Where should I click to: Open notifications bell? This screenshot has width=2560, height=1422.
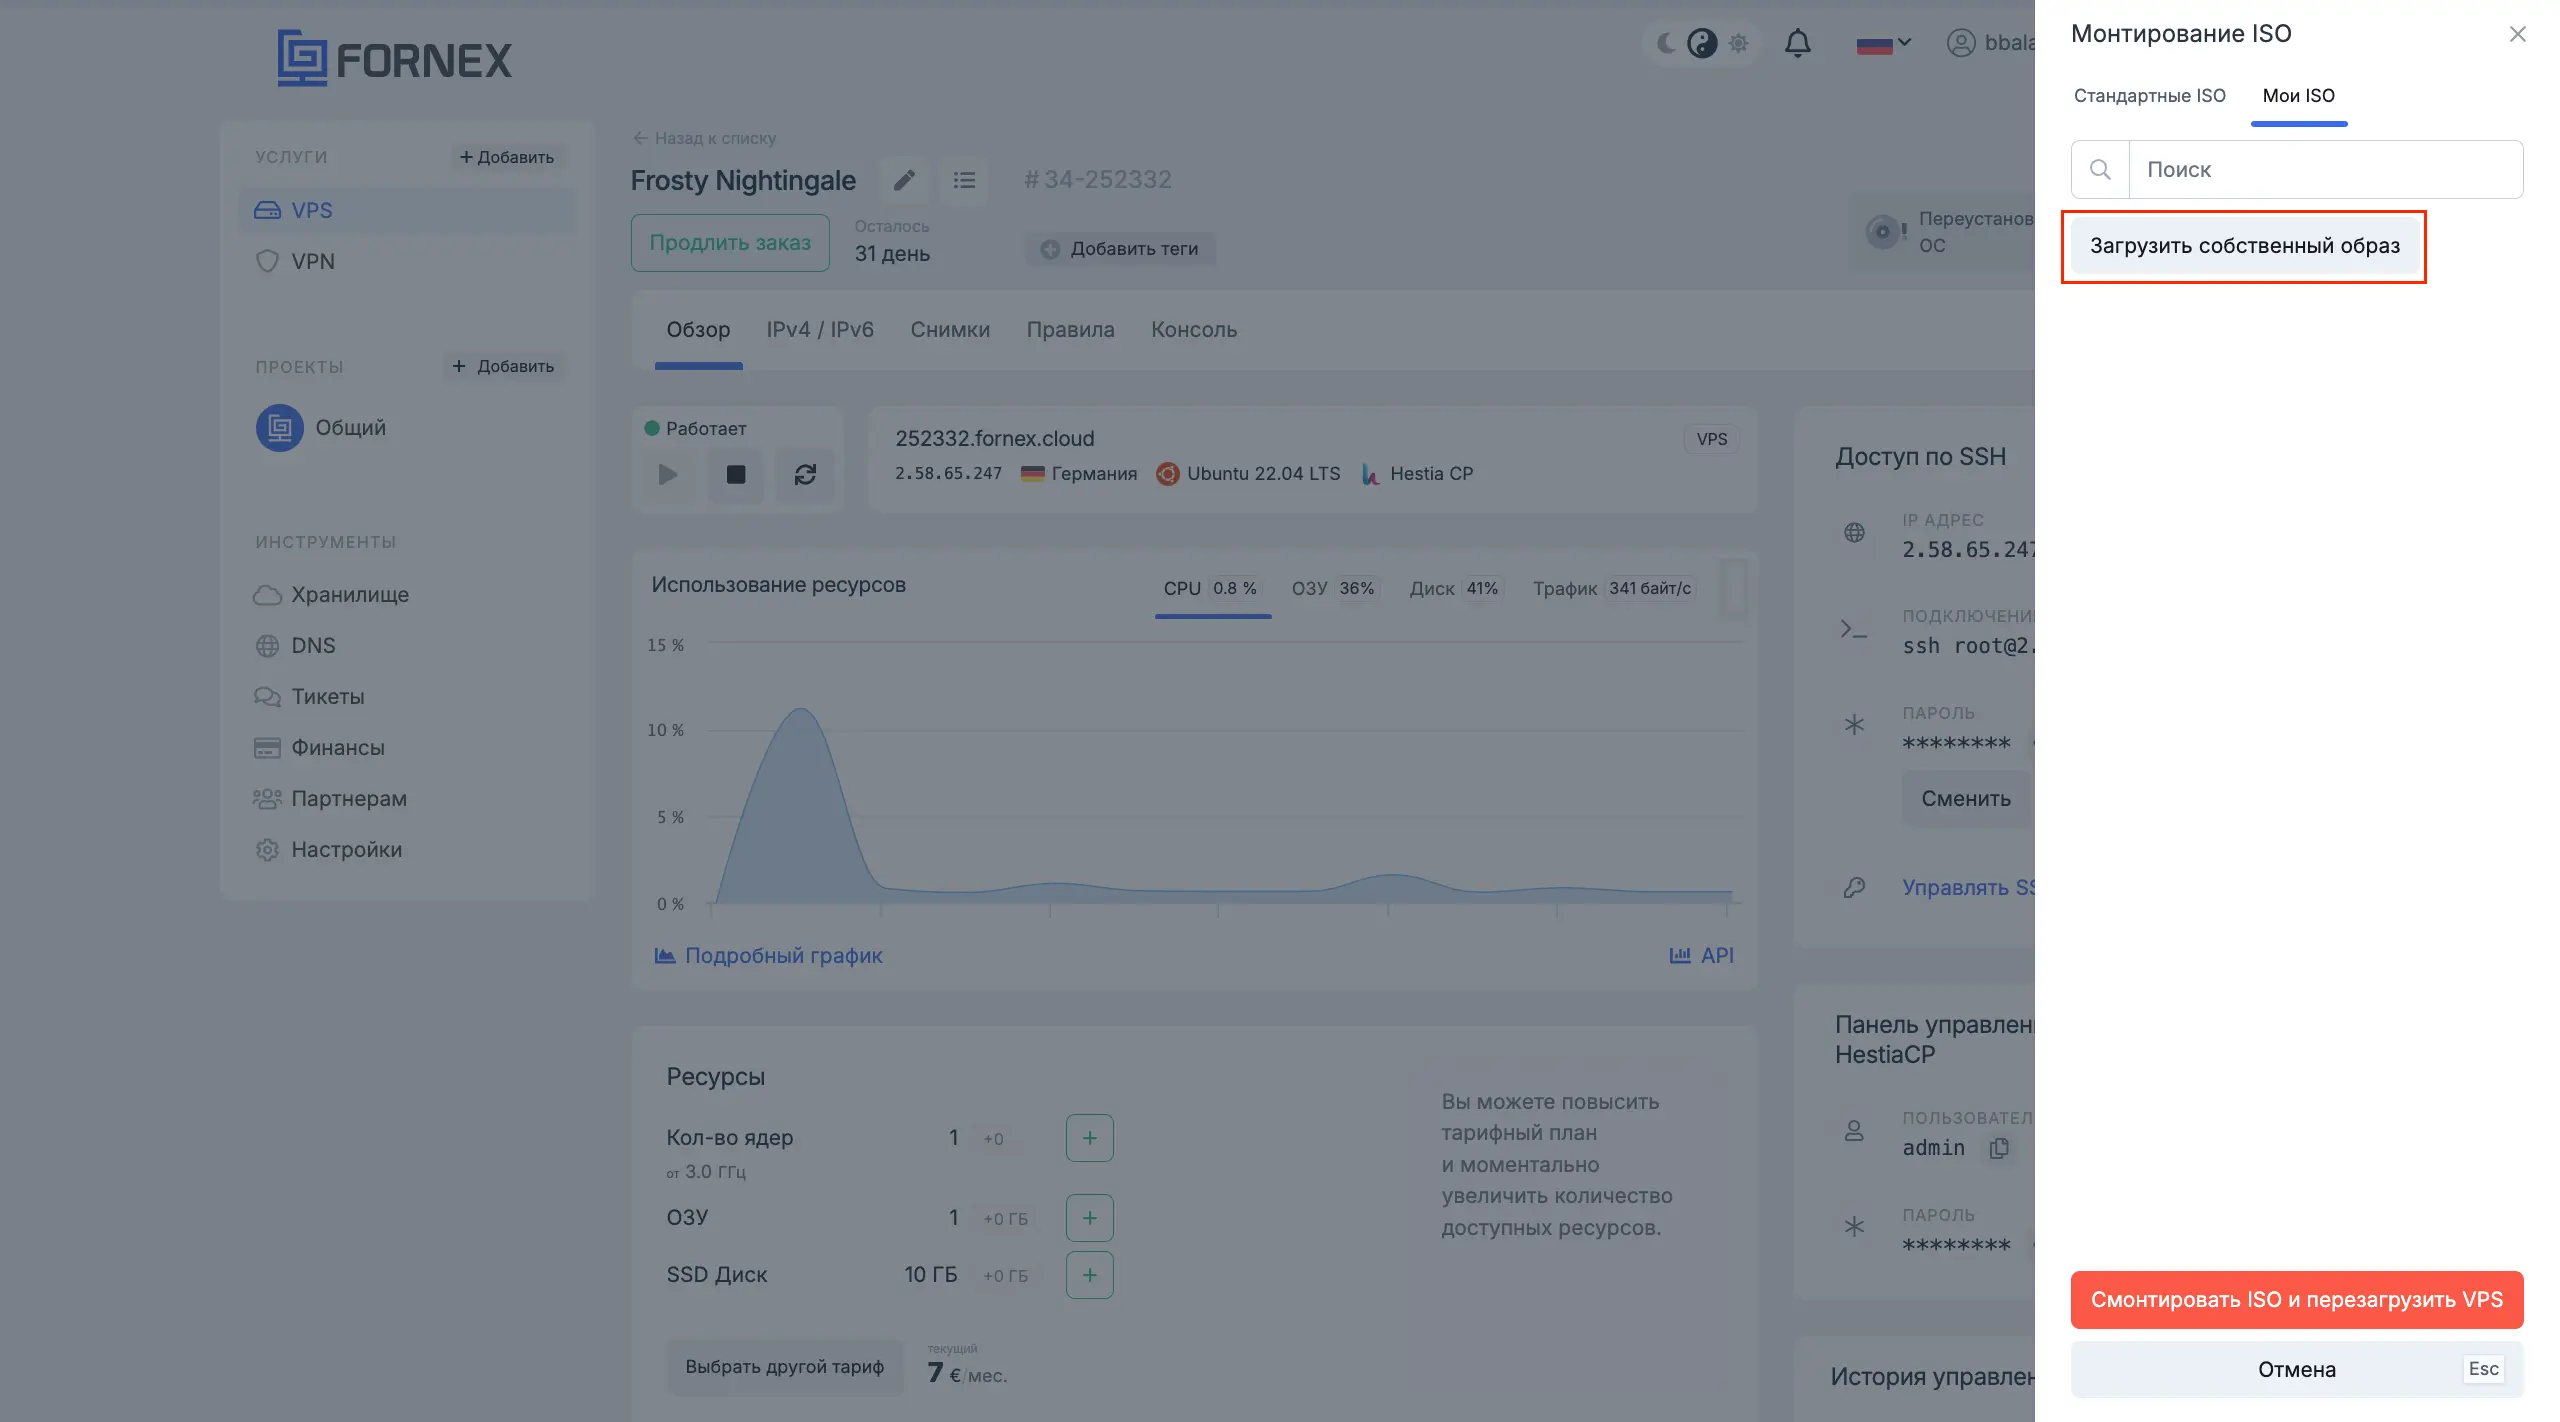pyautogui.click(x=1798, y=43)
